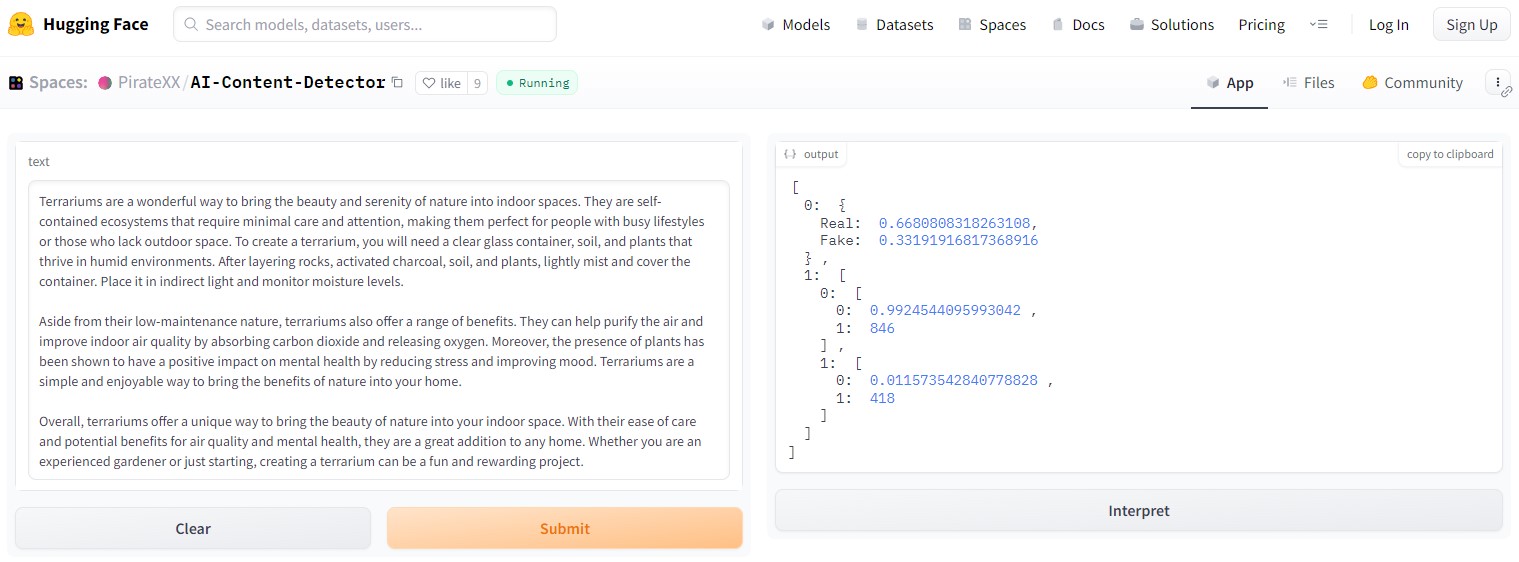
Task: Open the PirateXX user profile
Action: pos(149,83)
